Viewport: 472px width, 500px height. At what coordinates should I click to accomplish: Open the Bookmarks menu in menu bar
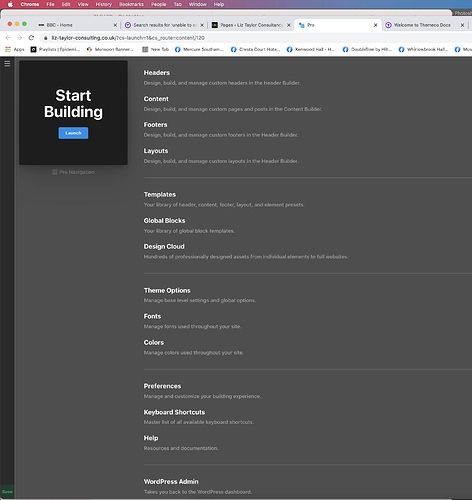click(x=131, y=4)
